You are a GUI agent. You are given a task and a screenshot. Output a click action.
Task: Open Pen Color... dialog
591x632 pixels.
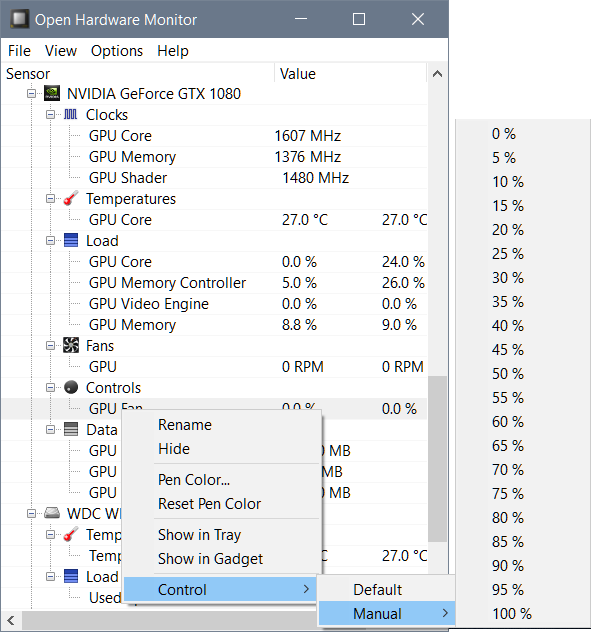222,480
